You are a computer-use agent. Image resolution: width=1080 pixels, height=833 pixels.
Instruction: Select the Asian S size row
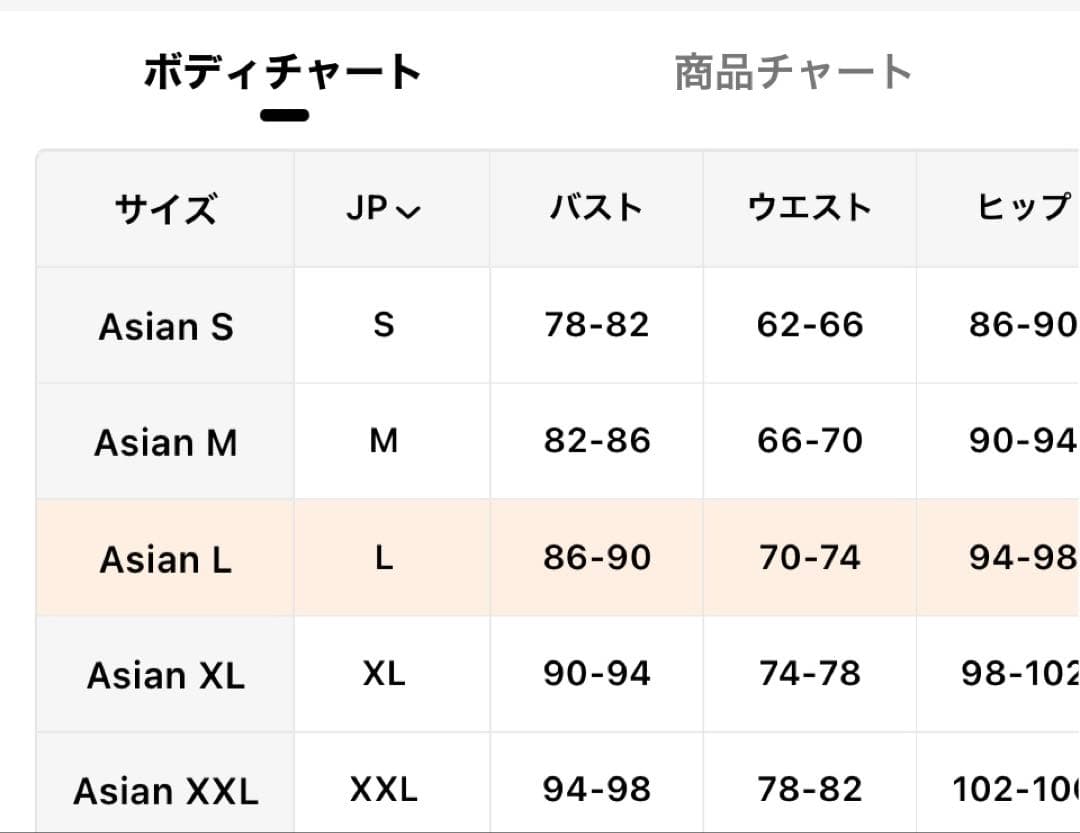point(557,325)
